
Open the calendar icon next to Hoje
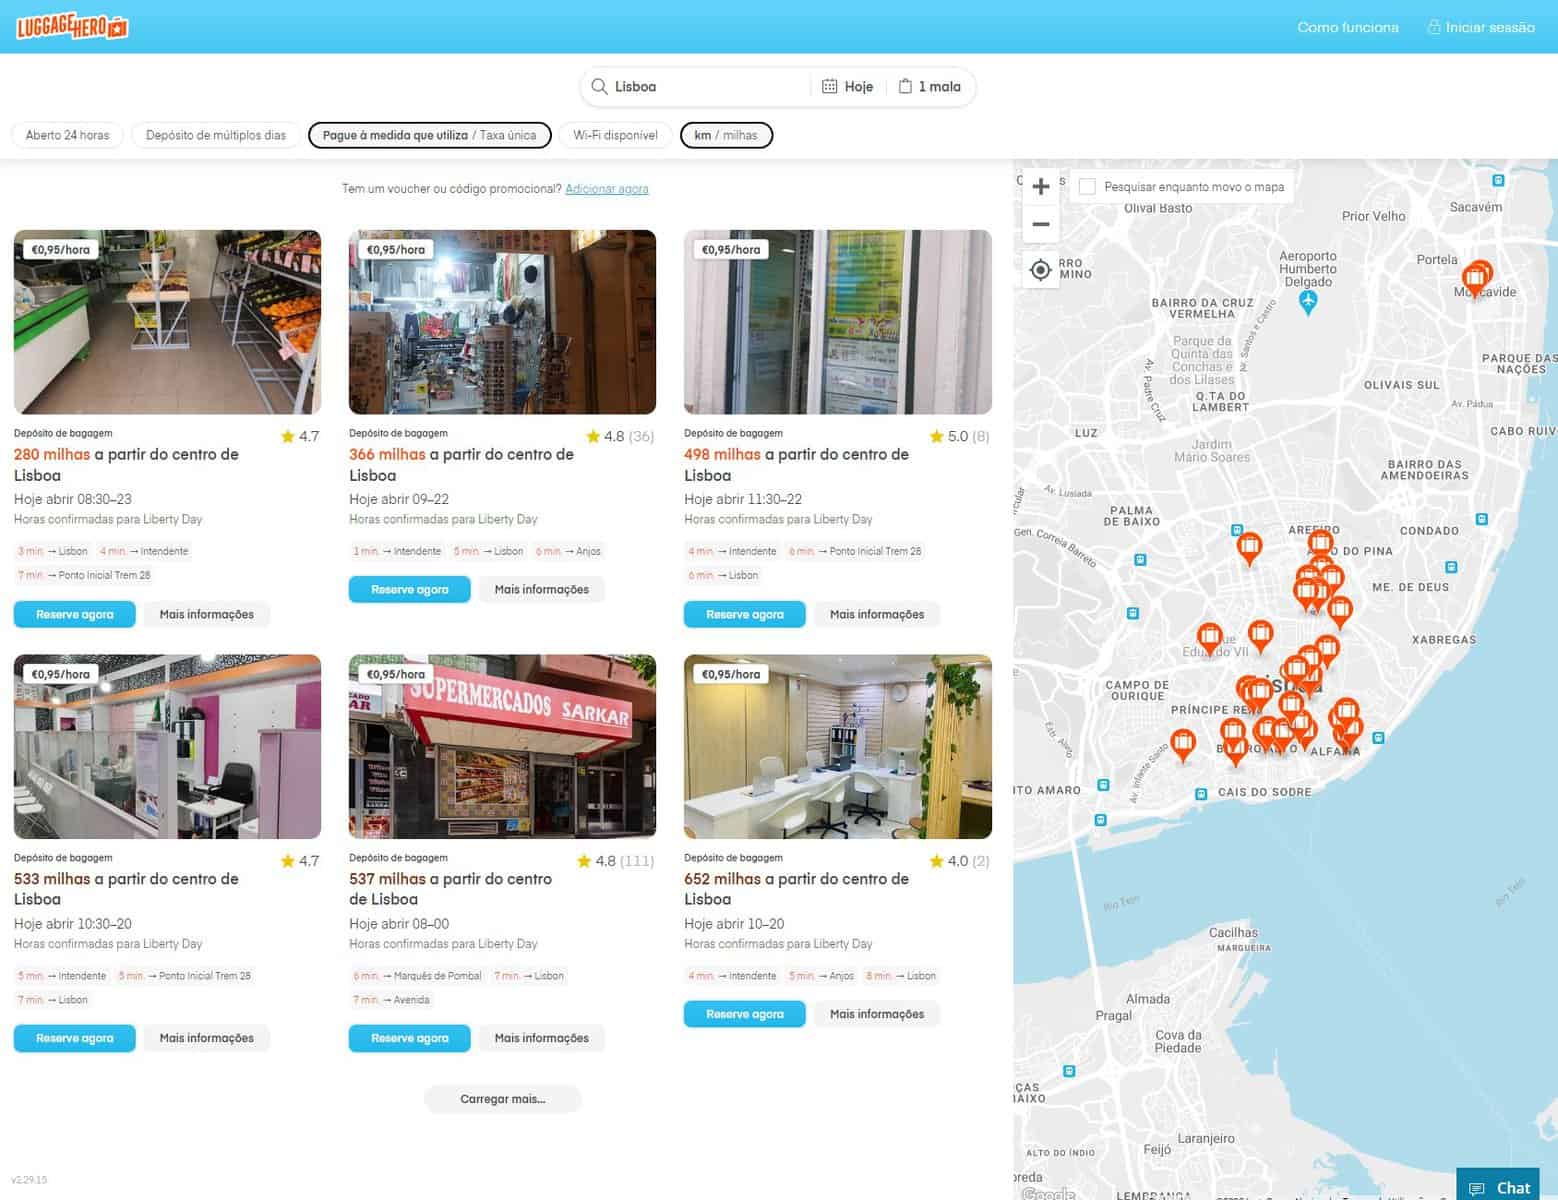[832, 86]
